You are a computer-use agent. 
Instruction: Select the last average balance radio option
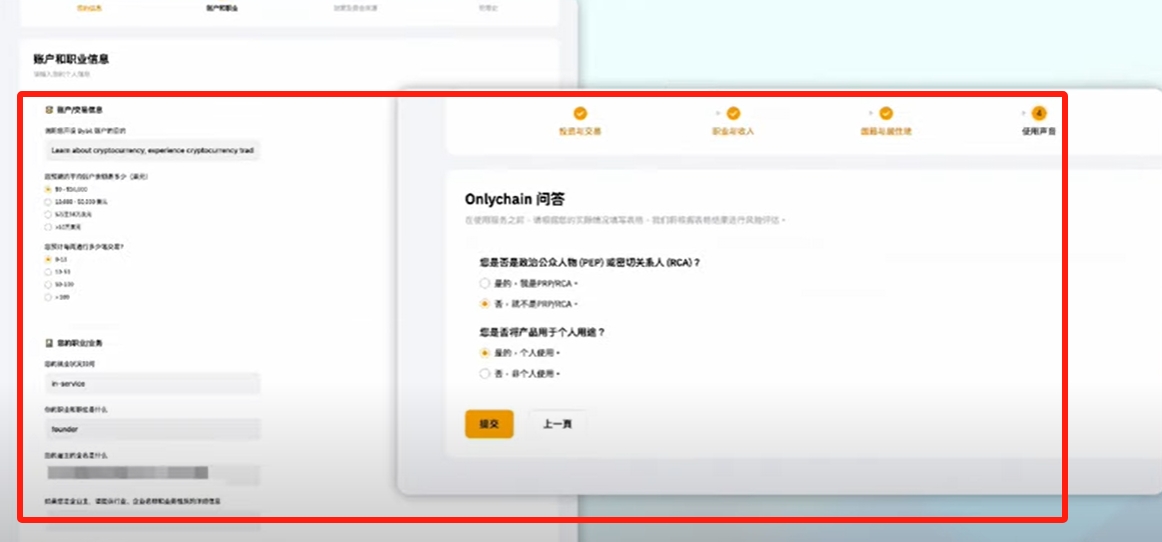[48, 227]
